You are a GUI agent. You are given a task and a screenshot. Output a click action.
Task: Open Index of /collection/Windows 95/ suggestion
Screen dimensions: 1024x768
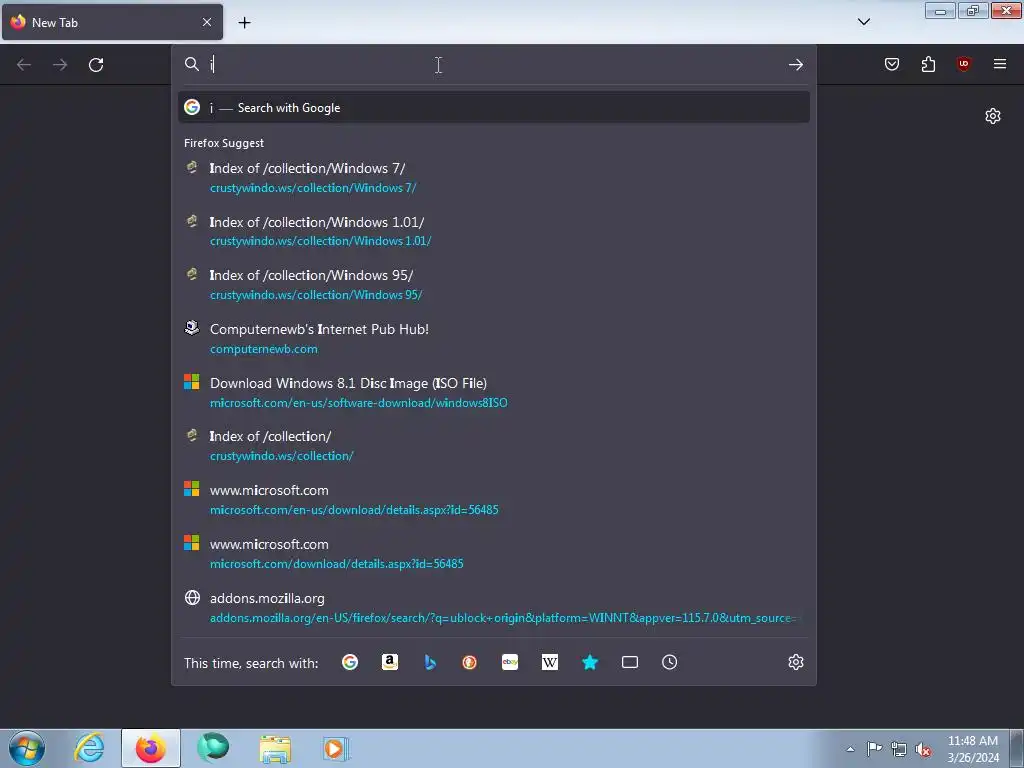tap(494, 285)
